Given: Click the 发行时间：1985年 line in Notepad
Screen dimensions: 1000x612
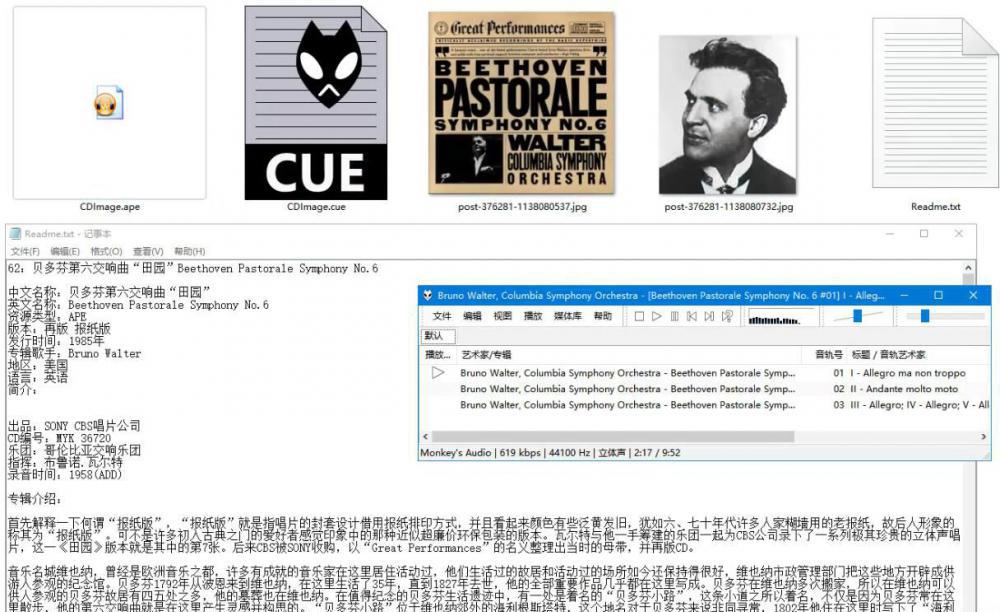Looking at the screenshot, I should click(x=55, y=341).
